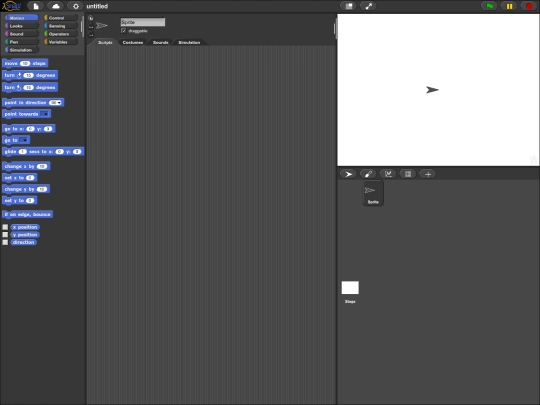Click the set x to block
The image size is (540, 405).
tap(20, 178)
